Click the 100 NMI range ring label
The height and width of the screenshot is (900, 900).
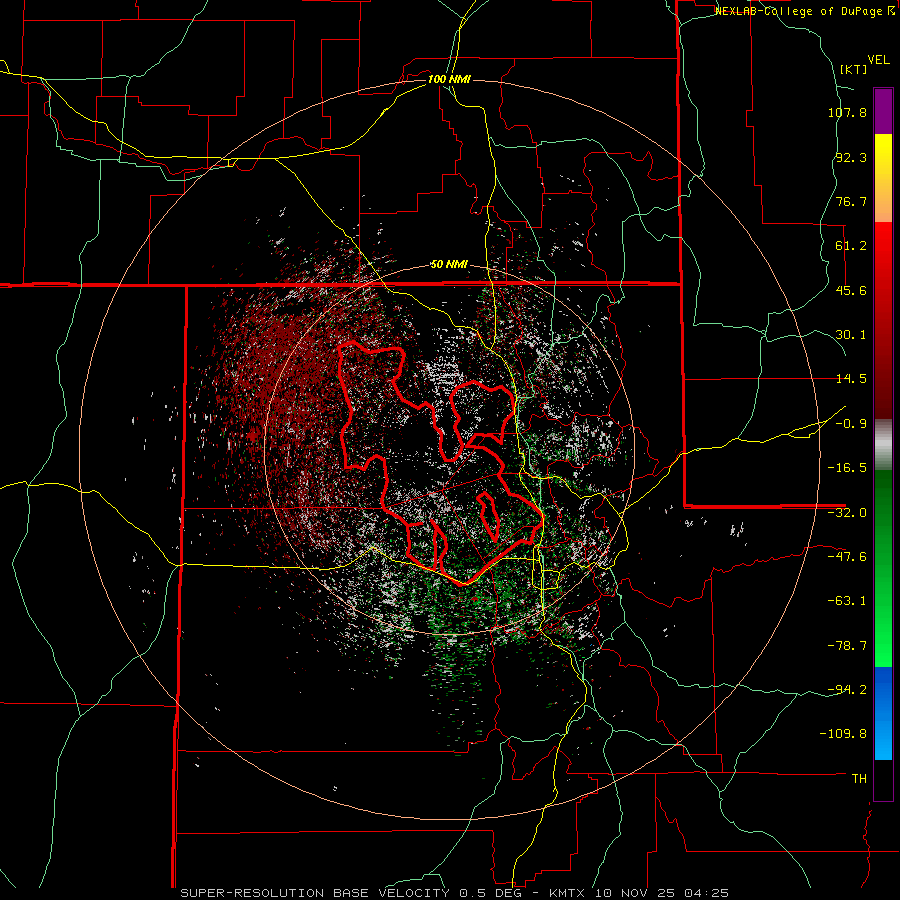tap(449, 79)
